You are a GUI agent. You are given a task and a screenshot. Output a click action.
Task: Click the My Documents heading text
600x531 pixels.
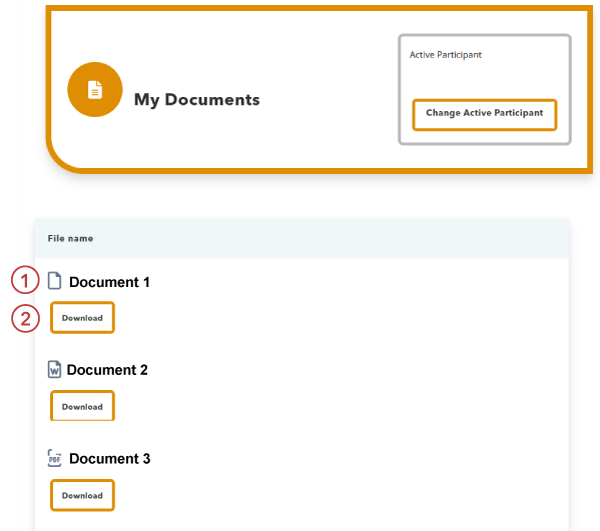[196, 100]
